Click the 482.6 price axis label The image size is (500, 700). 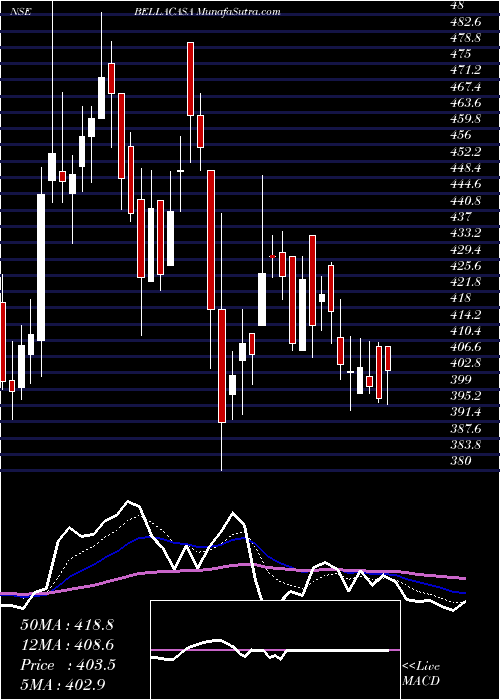[x=467, y=21]
